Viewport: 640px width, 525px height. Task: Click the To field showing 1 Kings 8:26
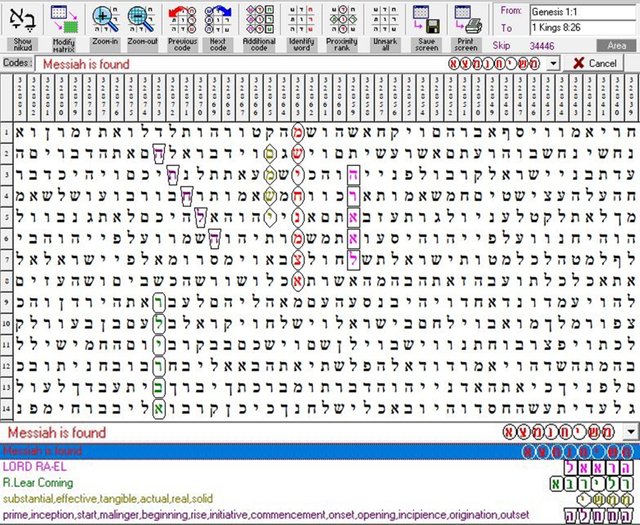pyautogui.click(x=583, y=29)
